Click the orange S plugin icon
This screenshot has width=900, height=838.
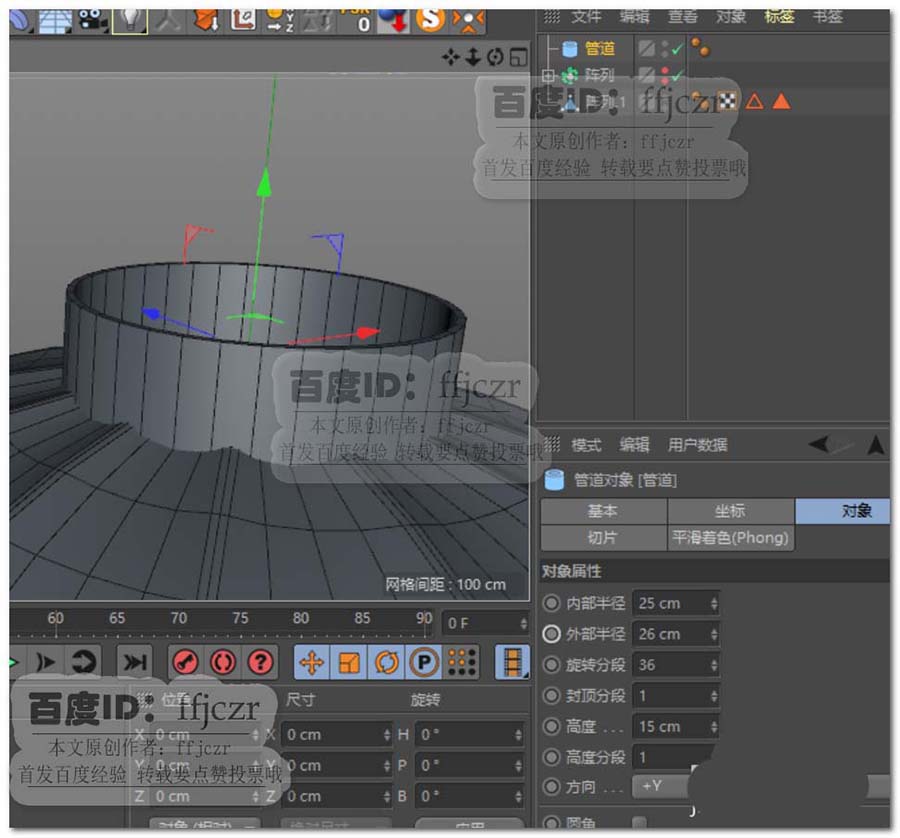point(430,21)
